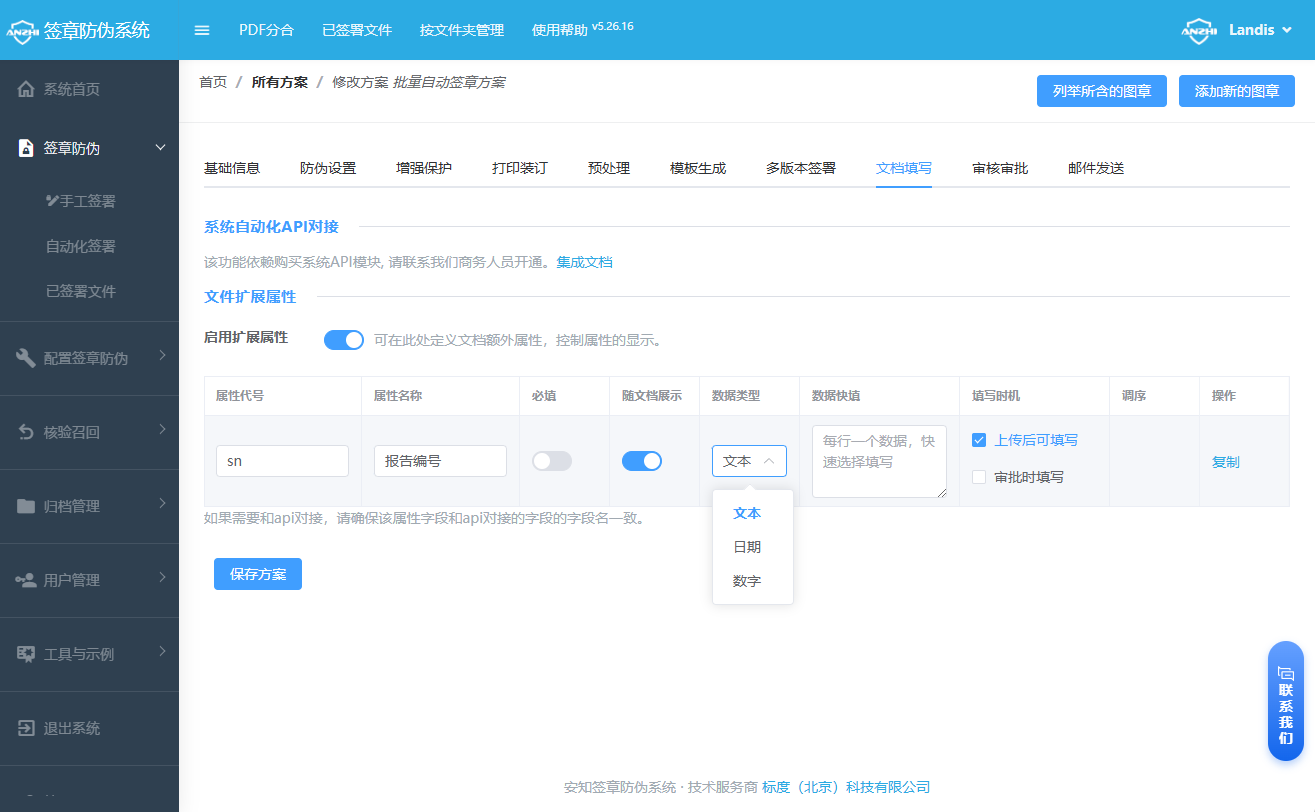Collapse the 文本 data type dropdown

[749, 461]
